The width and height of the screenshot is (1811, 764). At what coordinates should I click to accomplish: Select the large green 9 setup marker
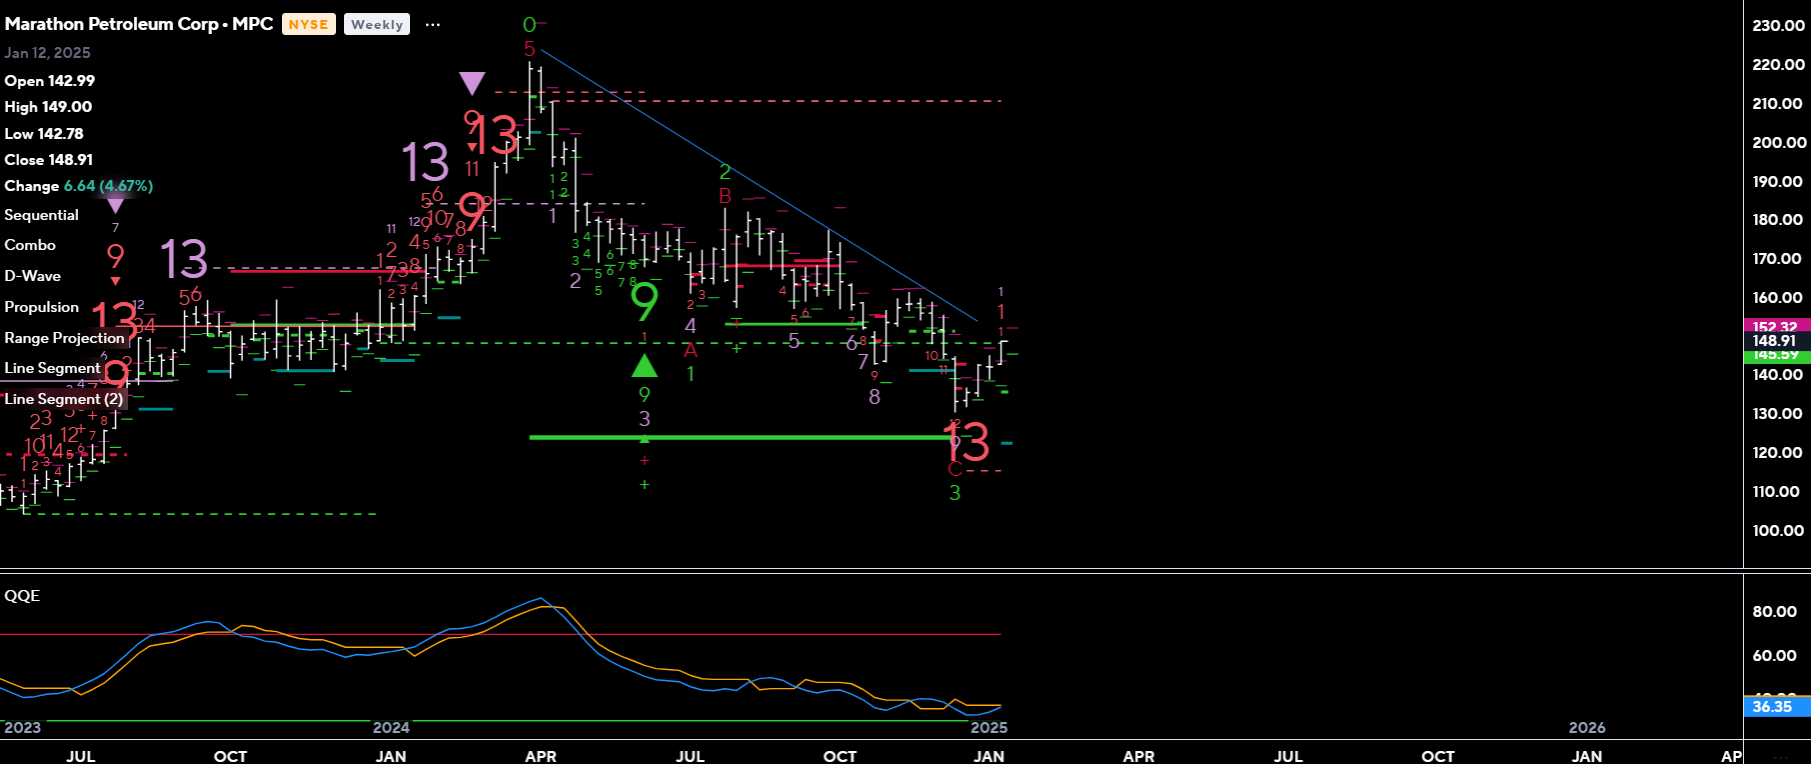[645, 300]
